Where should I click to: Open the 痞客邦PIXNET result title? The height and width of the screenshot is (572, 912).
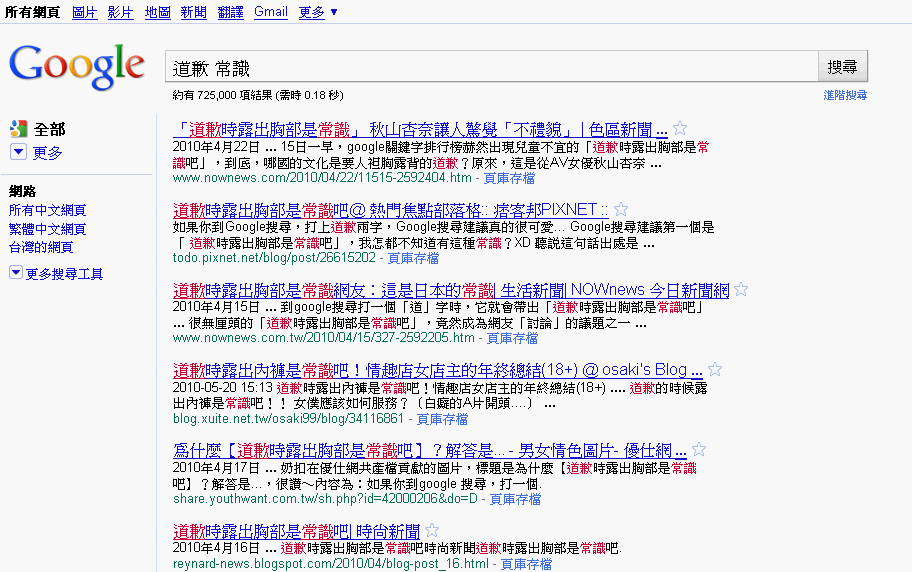coord(390,209)
